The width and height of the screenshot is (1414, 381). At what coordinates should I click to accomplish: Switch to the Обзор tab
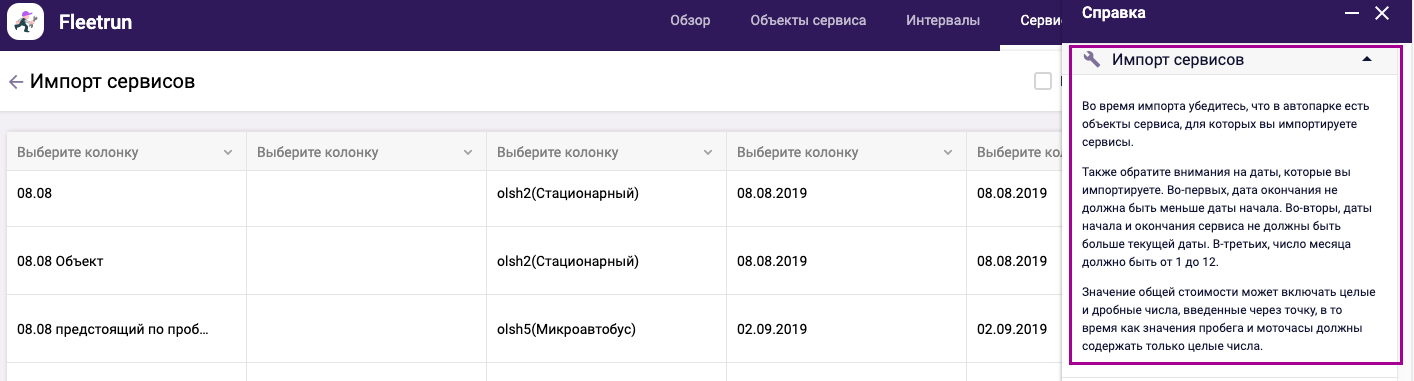690,20
